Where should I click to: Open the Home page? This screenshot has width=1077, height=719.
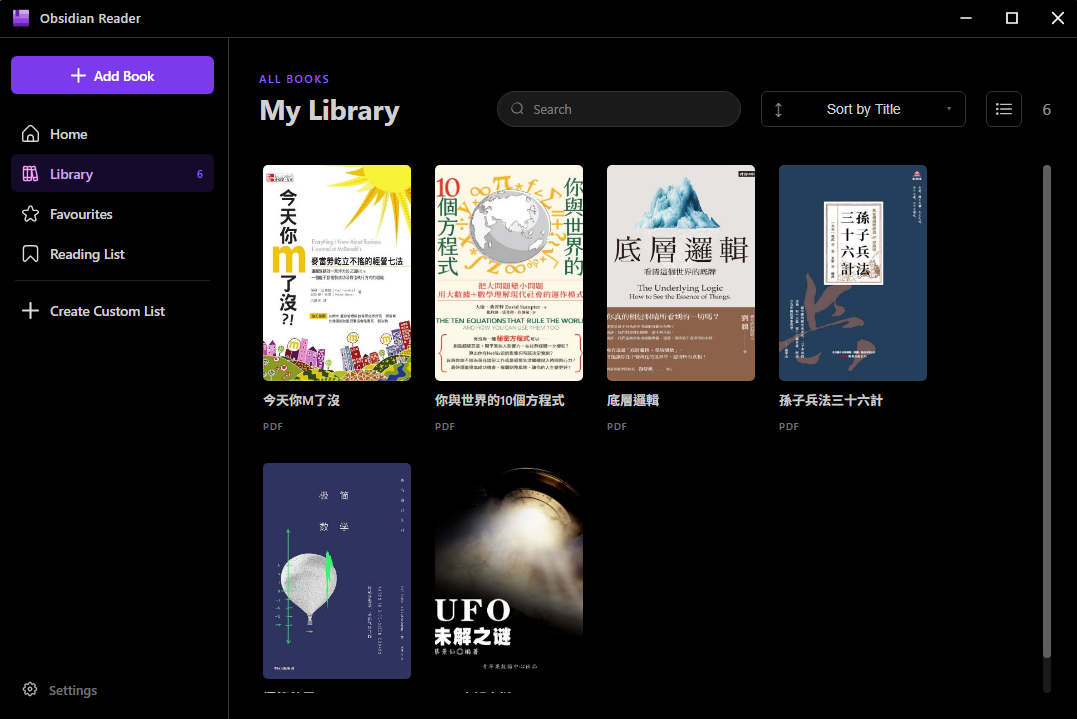pos(112,134)
